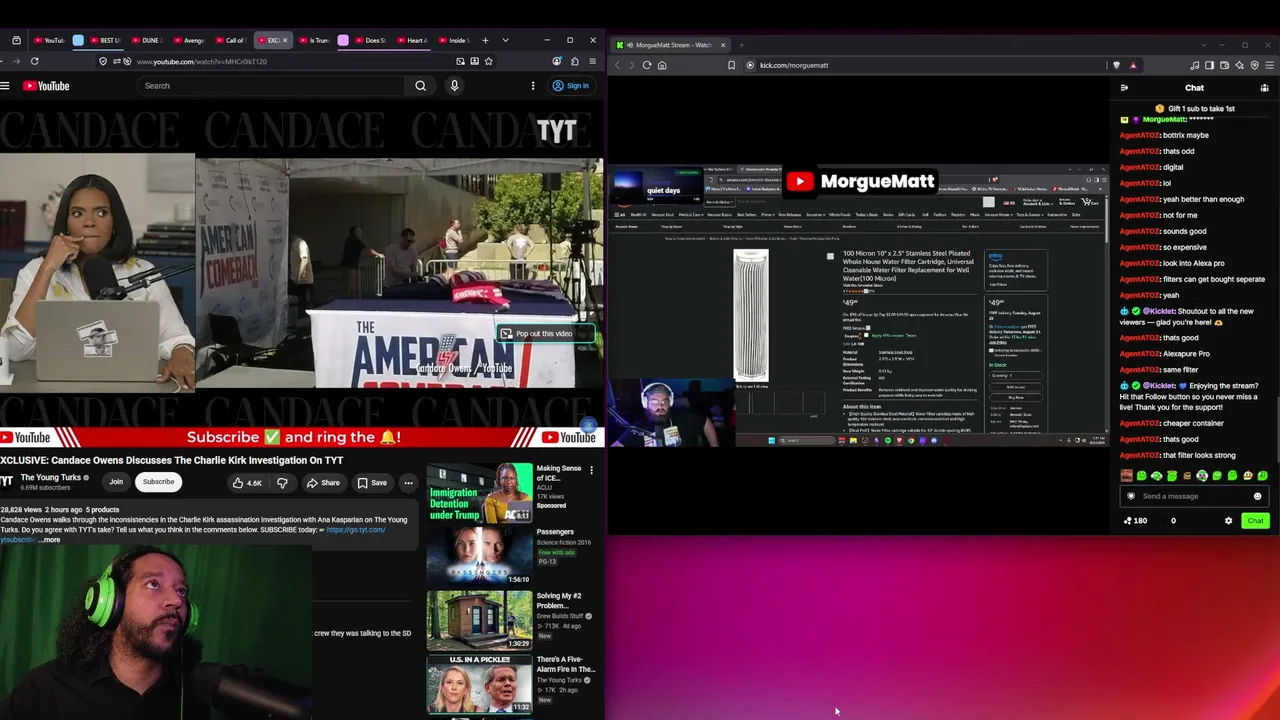Switch to the 'Heart A' browser tab
This screenshot has height=720, width=1280.
tap(412, 40)
